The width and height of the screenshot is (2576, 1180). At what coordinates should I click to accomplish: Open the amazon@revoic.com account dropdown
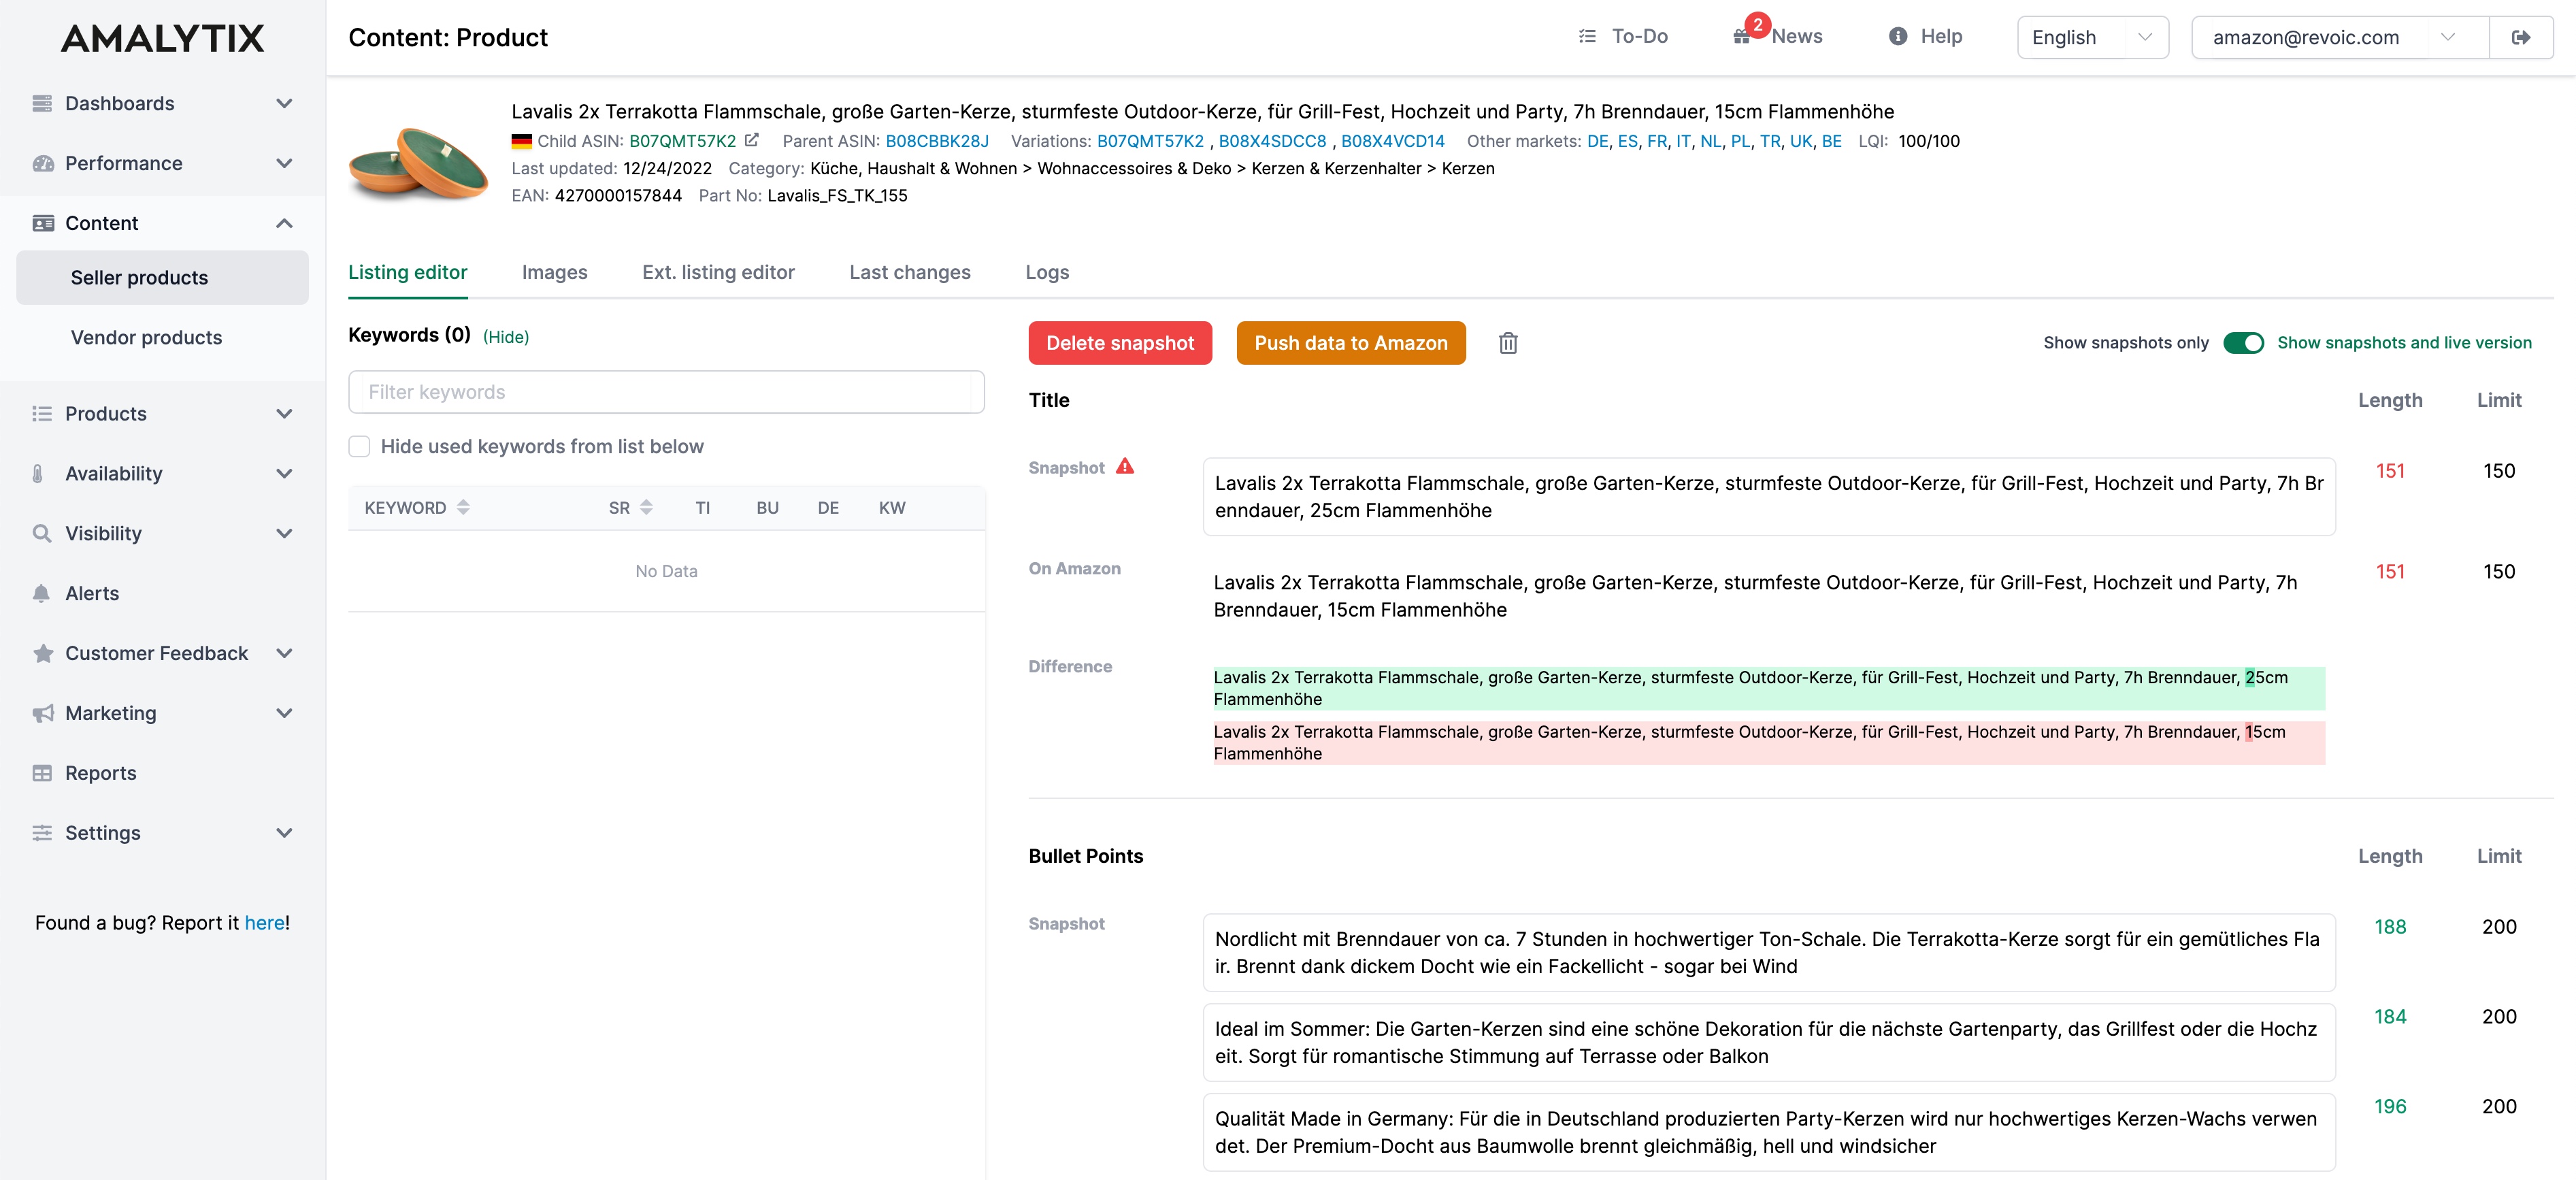pyautogui.click(x=2339, y=37)
